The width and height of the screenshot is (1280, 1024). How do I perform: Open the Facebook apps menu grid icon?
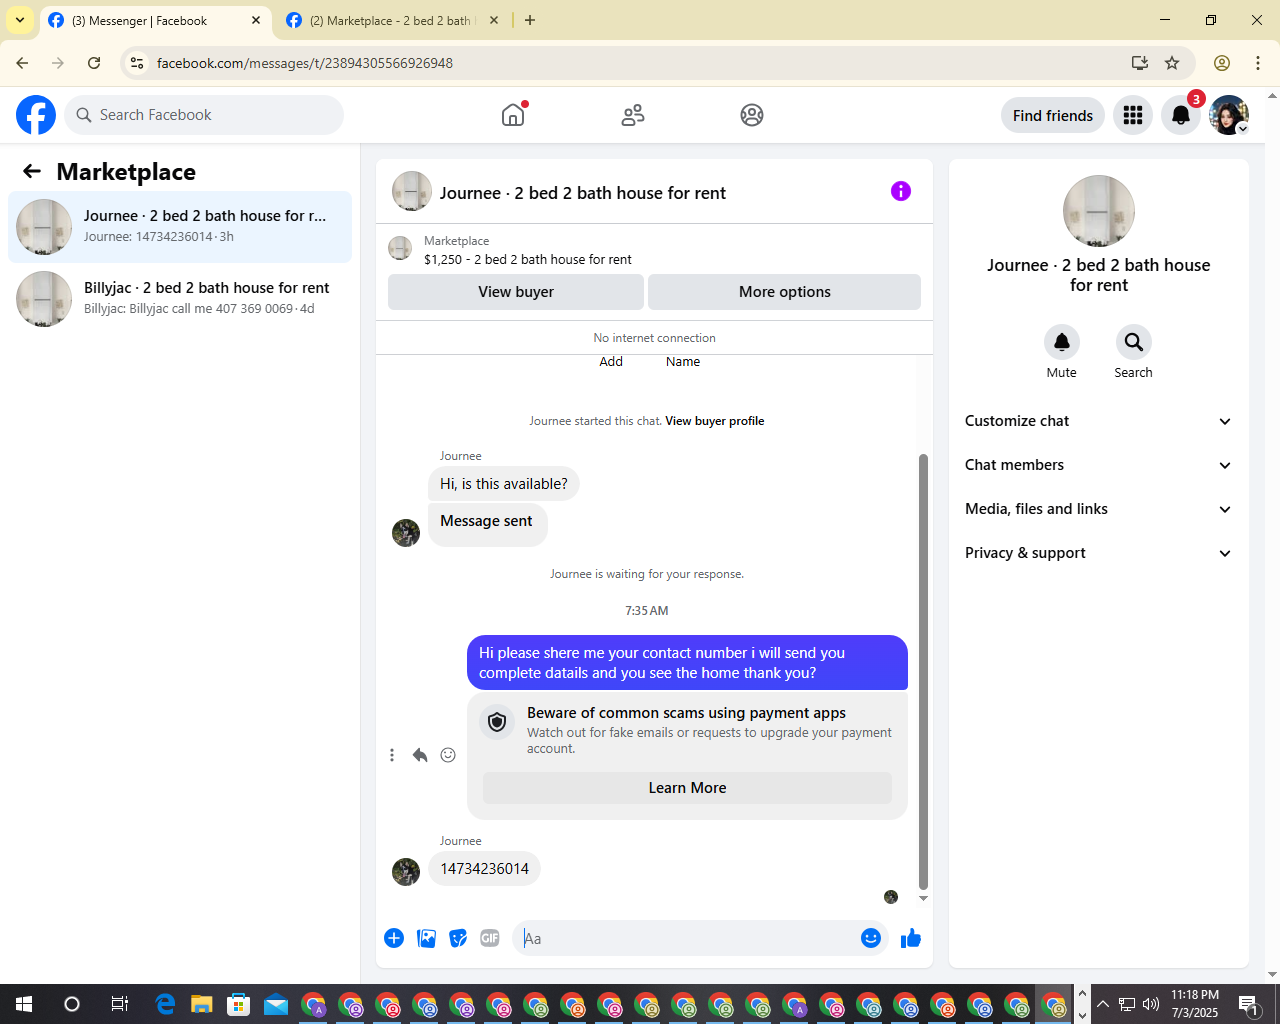coord(1133,115)
